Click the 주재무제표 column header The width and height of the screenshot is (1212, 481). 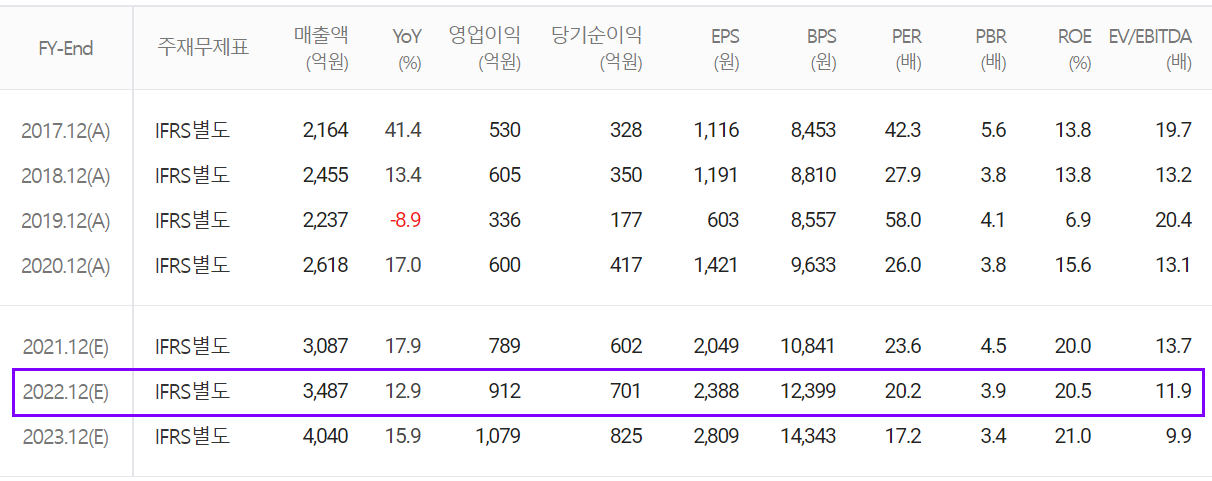pyautogui.click(x=203, y=48)
